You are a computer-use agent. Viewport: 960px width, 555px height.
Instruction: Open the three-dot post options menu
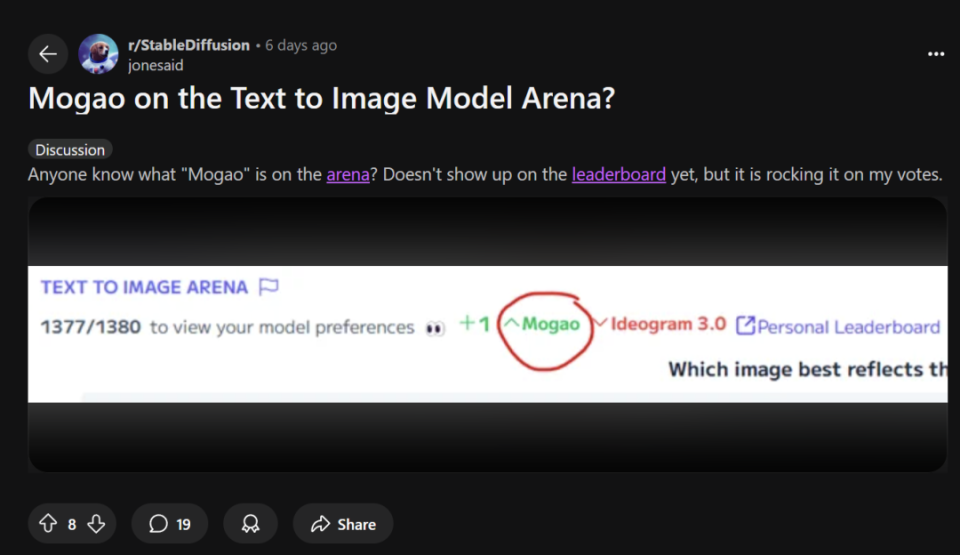click(x=936, y=54)
